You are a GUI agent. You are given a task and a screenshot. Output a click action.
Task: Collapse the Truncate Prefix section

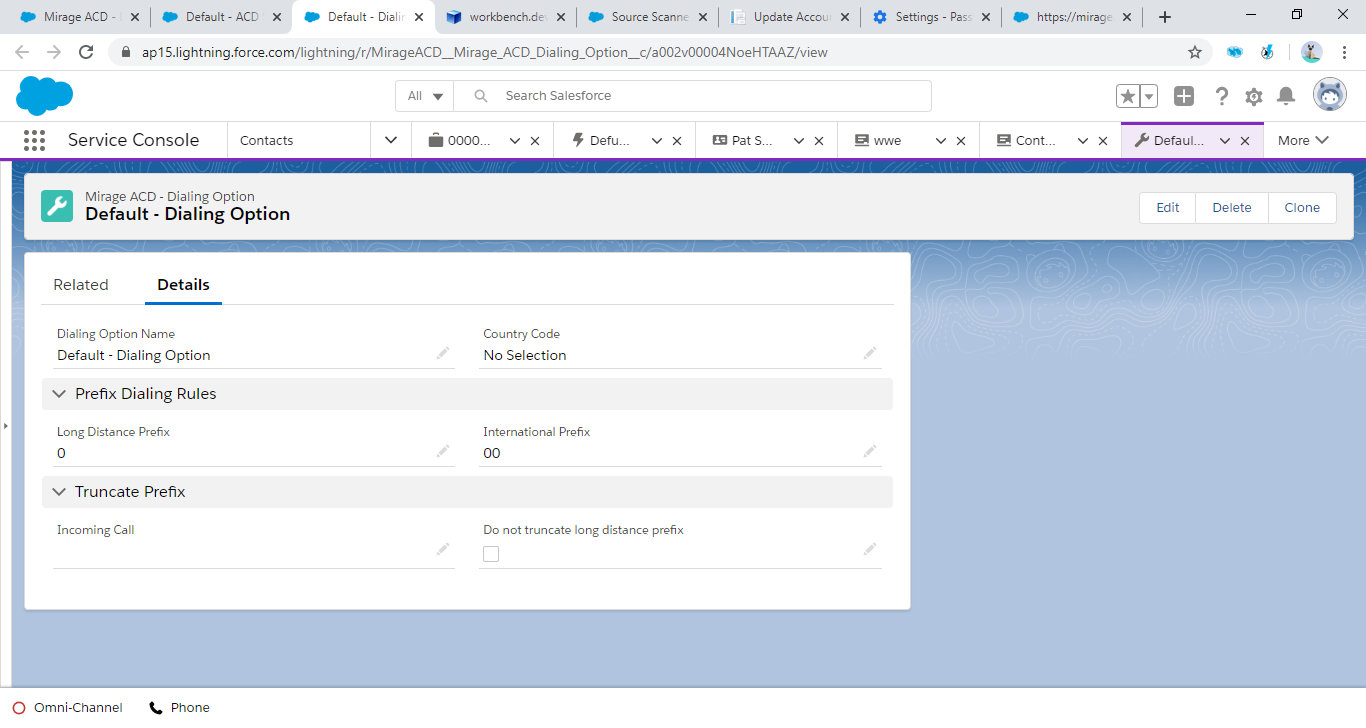click(x=59, y=492)
